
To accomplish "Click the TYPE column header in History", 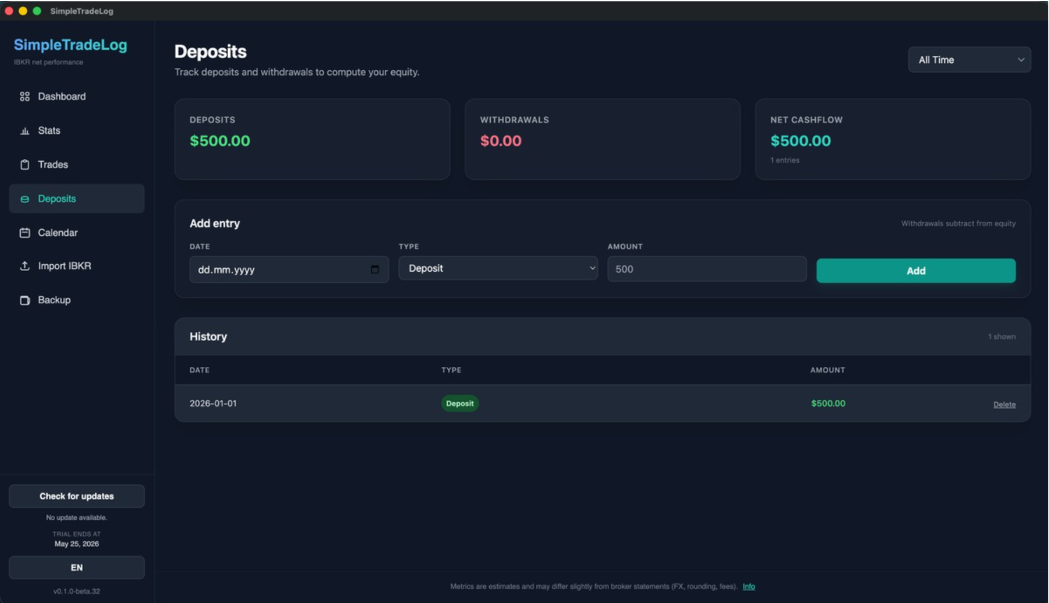I will click(x=451, y=370).
